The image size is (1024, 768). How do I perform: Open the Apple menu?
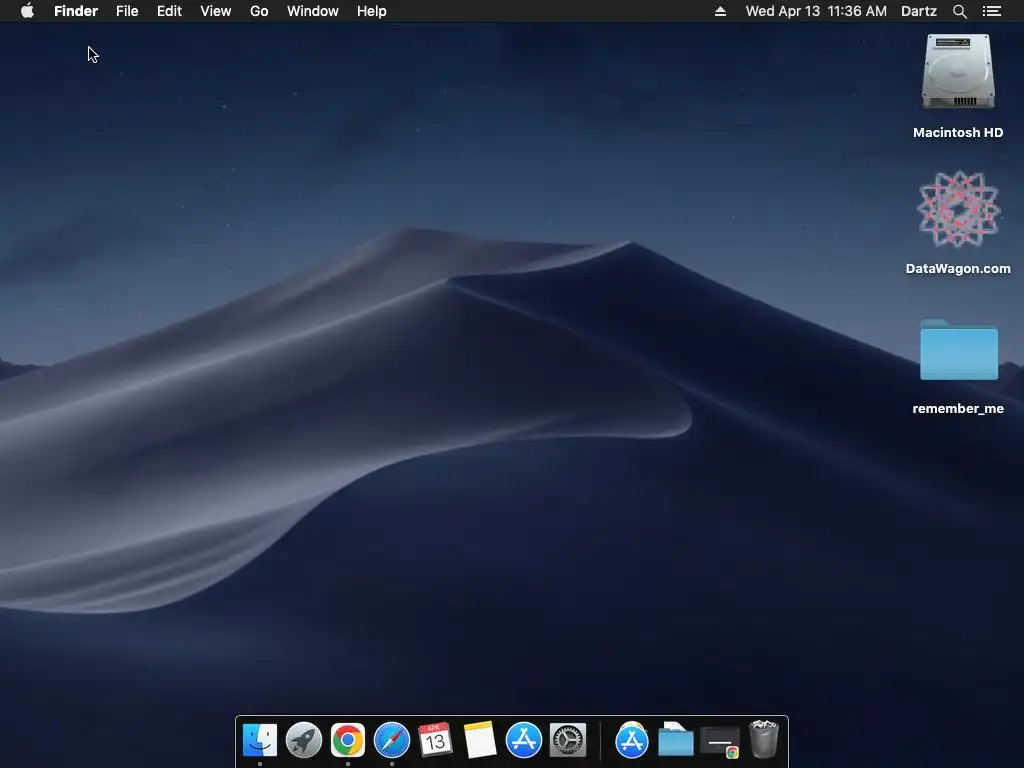coord(27,11)
